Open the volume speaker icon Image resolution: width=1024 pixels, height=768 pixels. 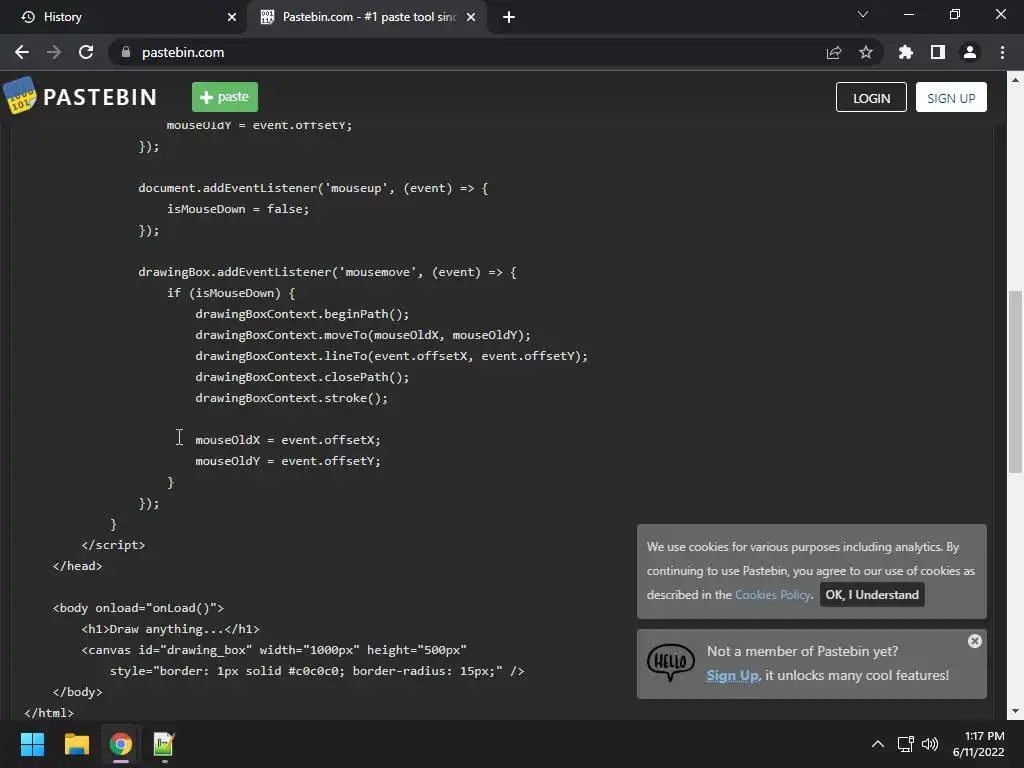[x=930, y=744]
